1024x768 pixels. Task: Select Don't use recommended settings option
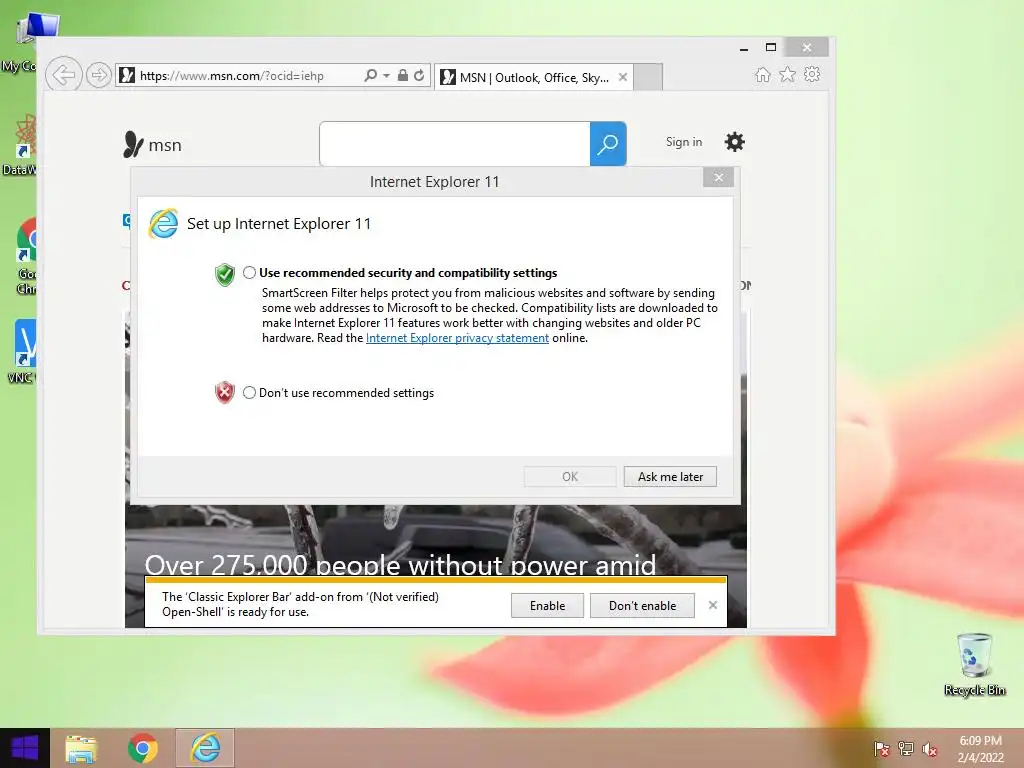pos(249,392)
